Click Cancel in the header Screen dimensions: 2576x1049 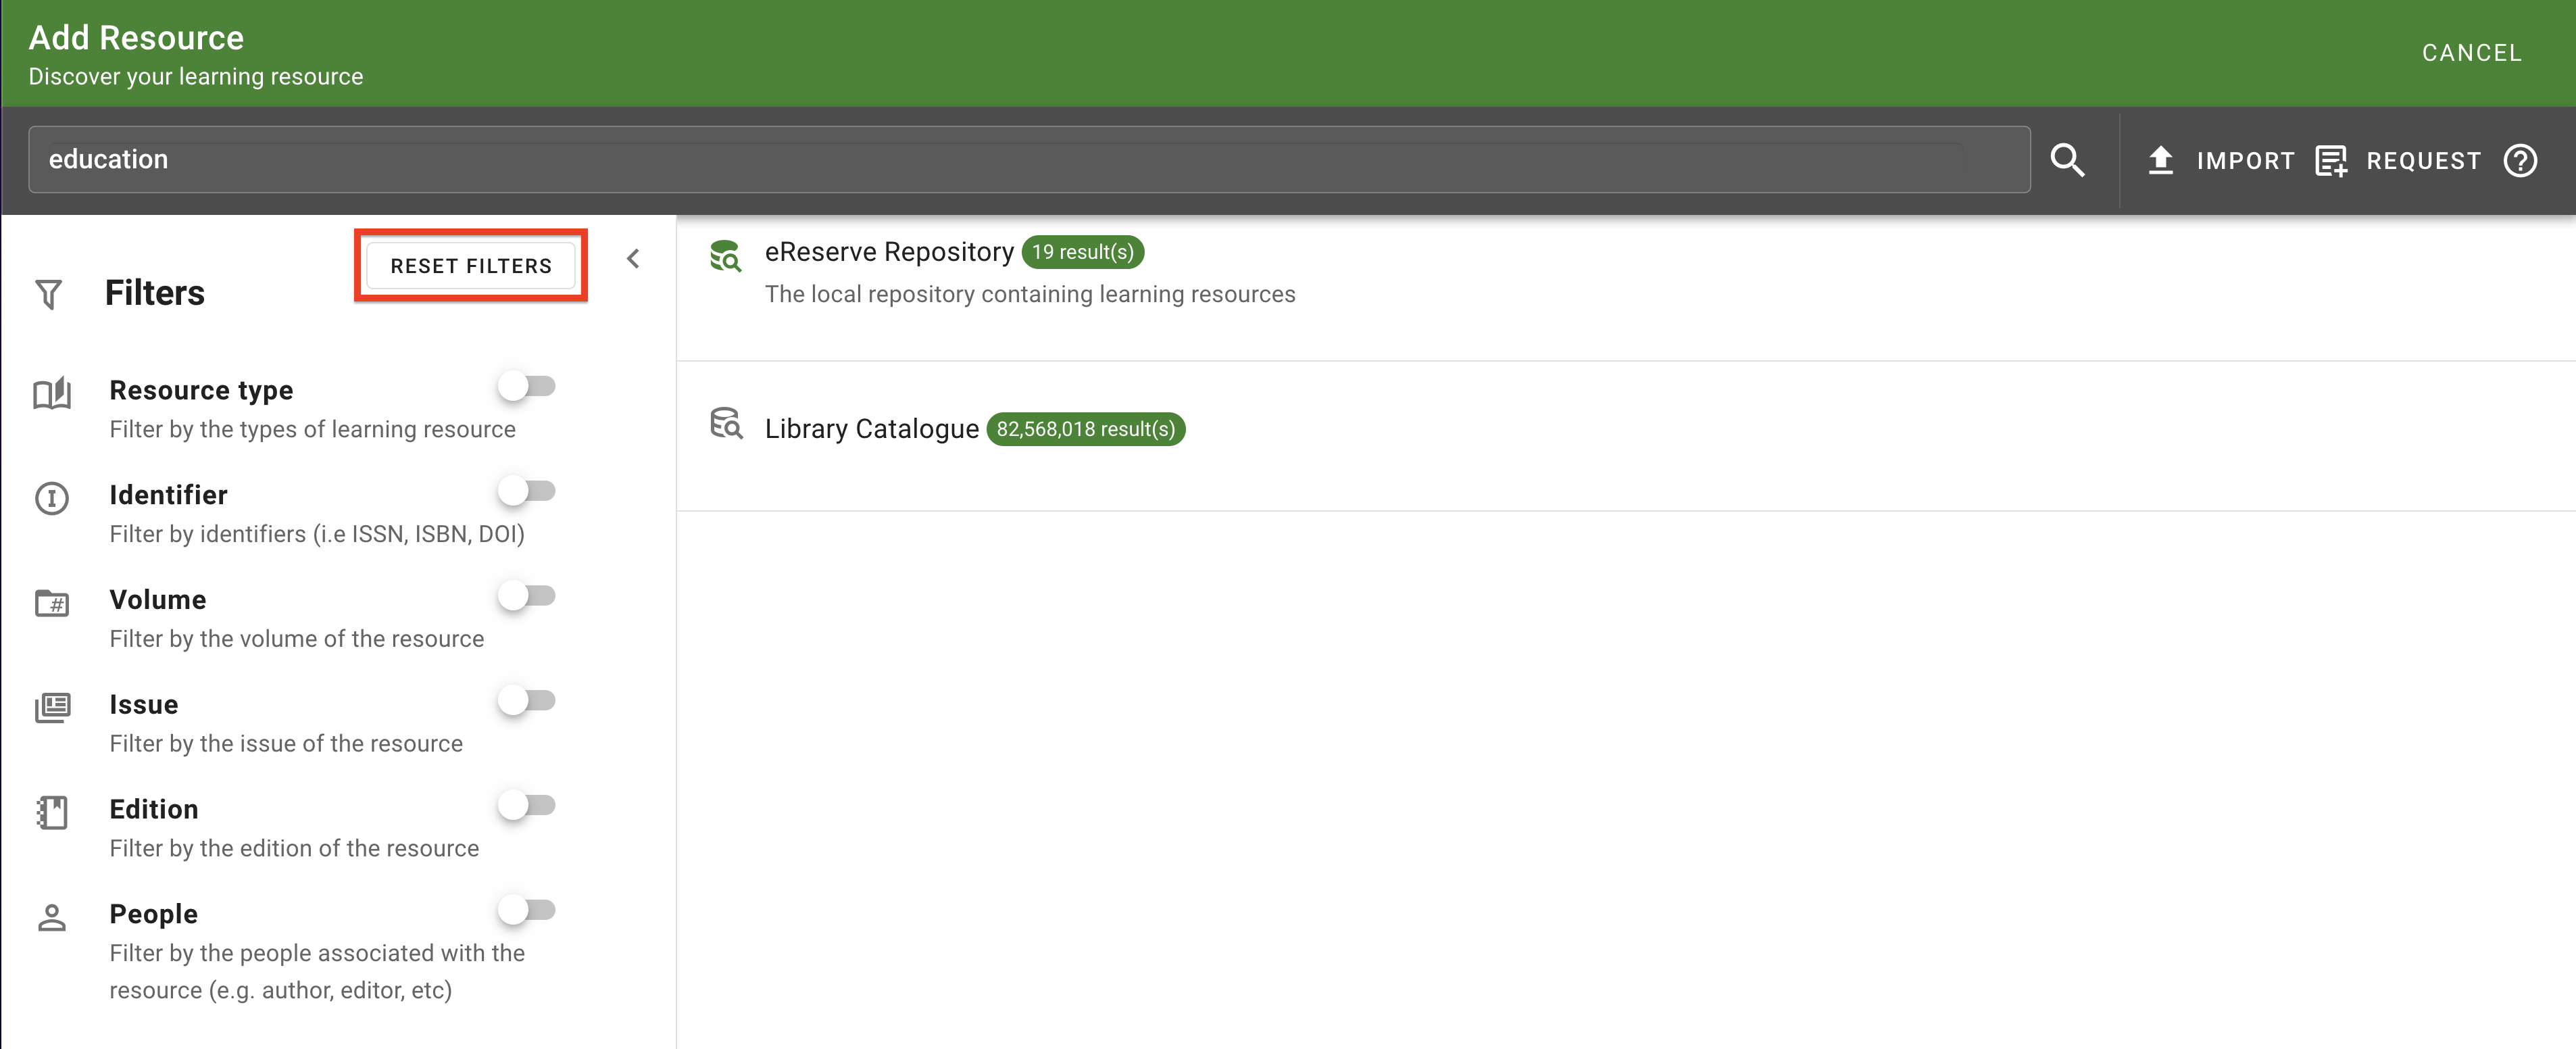click(x=2471, y=53)
